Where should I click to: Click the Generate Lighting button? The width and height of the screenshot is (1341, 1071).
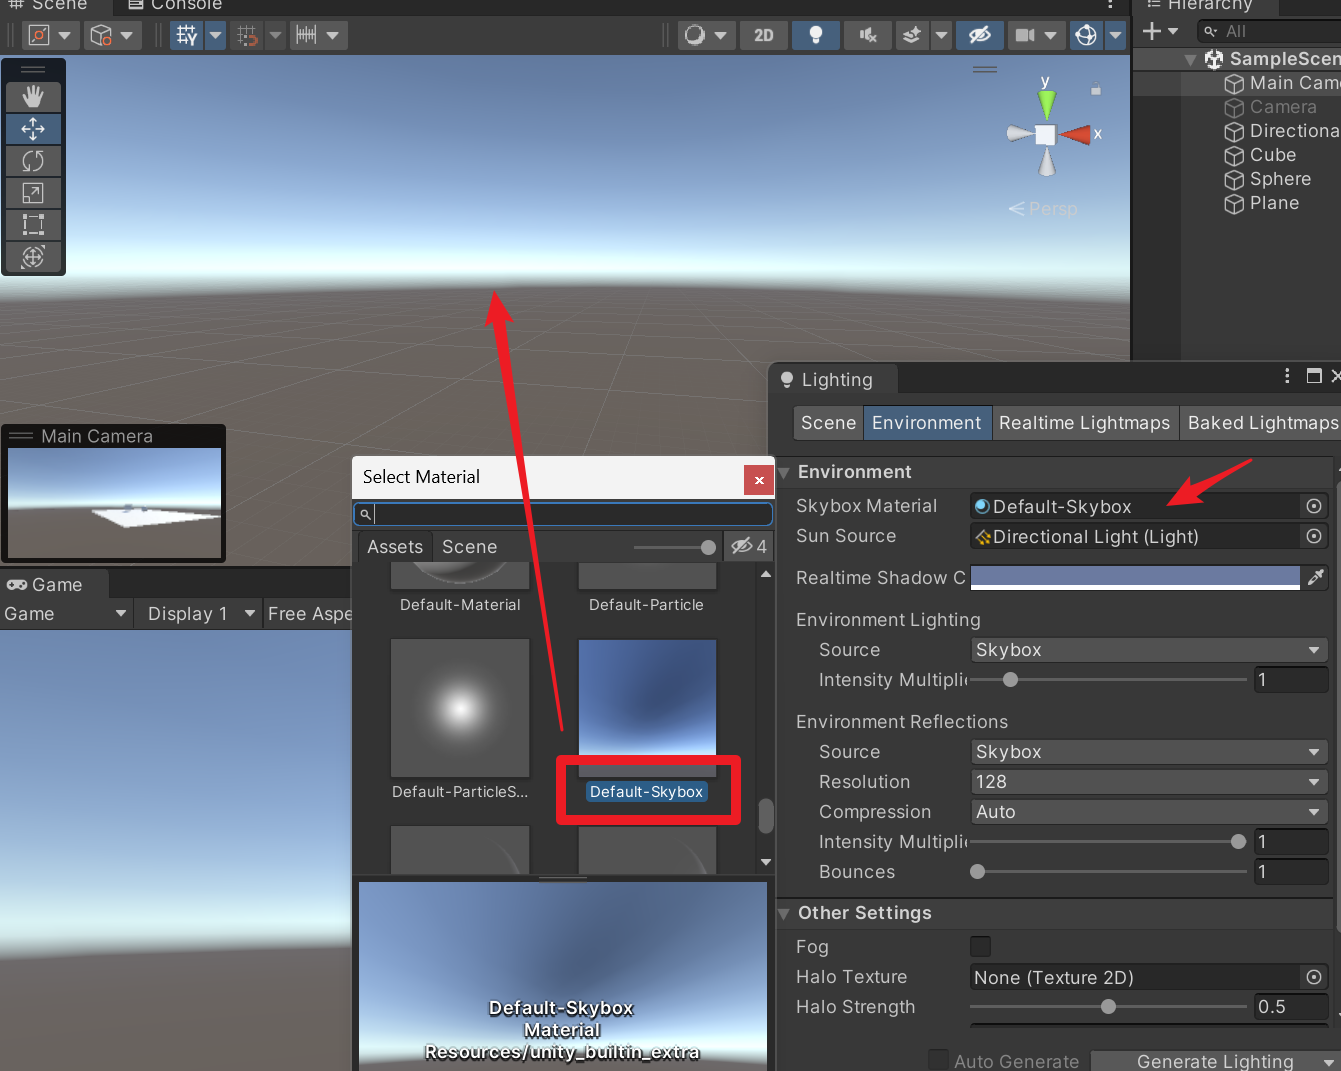pyautogui.click(x=1211, y=1060)
